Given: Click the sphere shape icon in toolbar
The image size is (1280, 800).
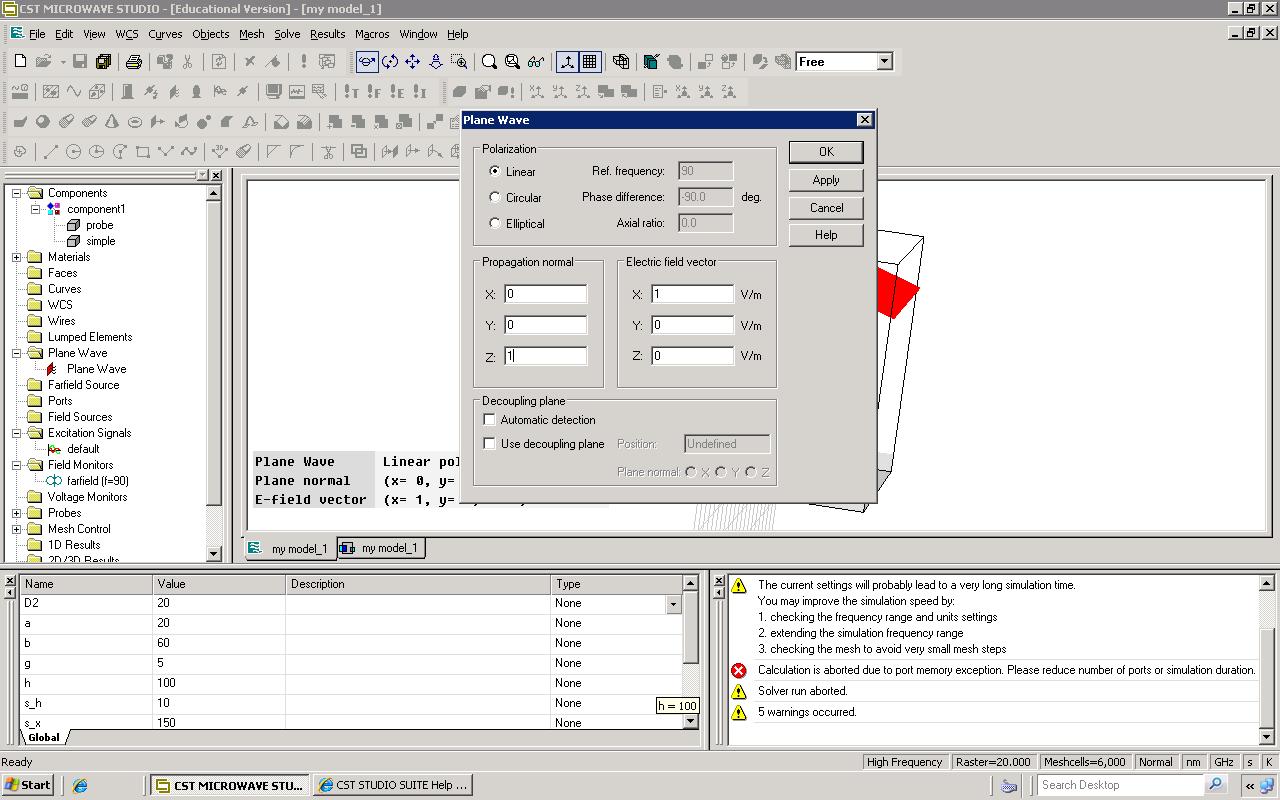Looking at the screenshot, I should pyautogui.click(x=42, y=122).
